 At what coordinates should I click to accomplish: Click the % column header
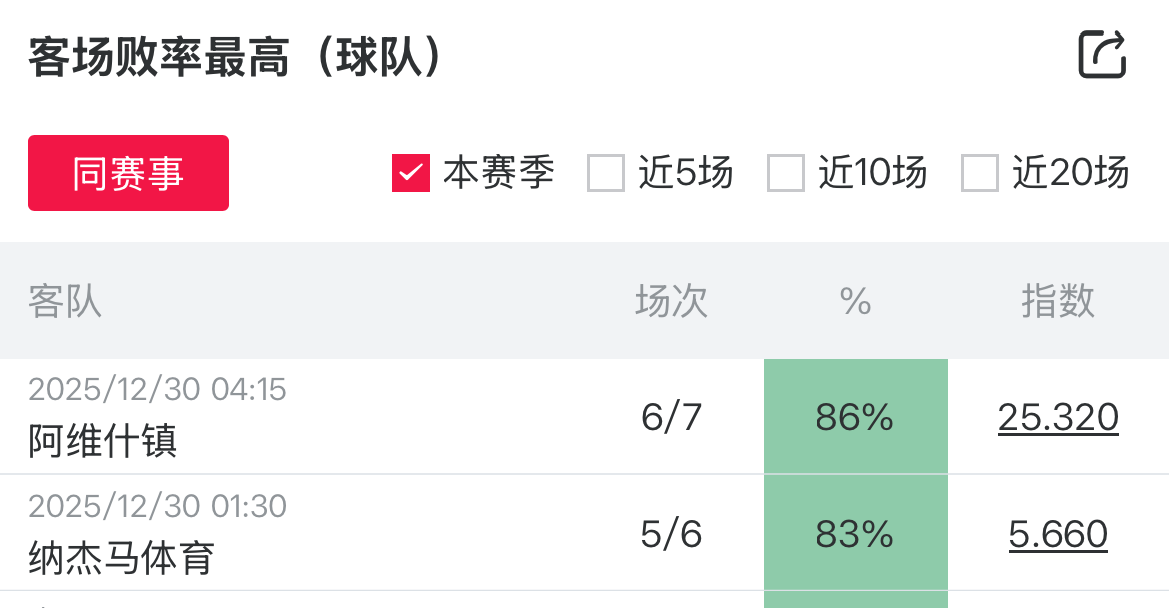click(855, 301)
